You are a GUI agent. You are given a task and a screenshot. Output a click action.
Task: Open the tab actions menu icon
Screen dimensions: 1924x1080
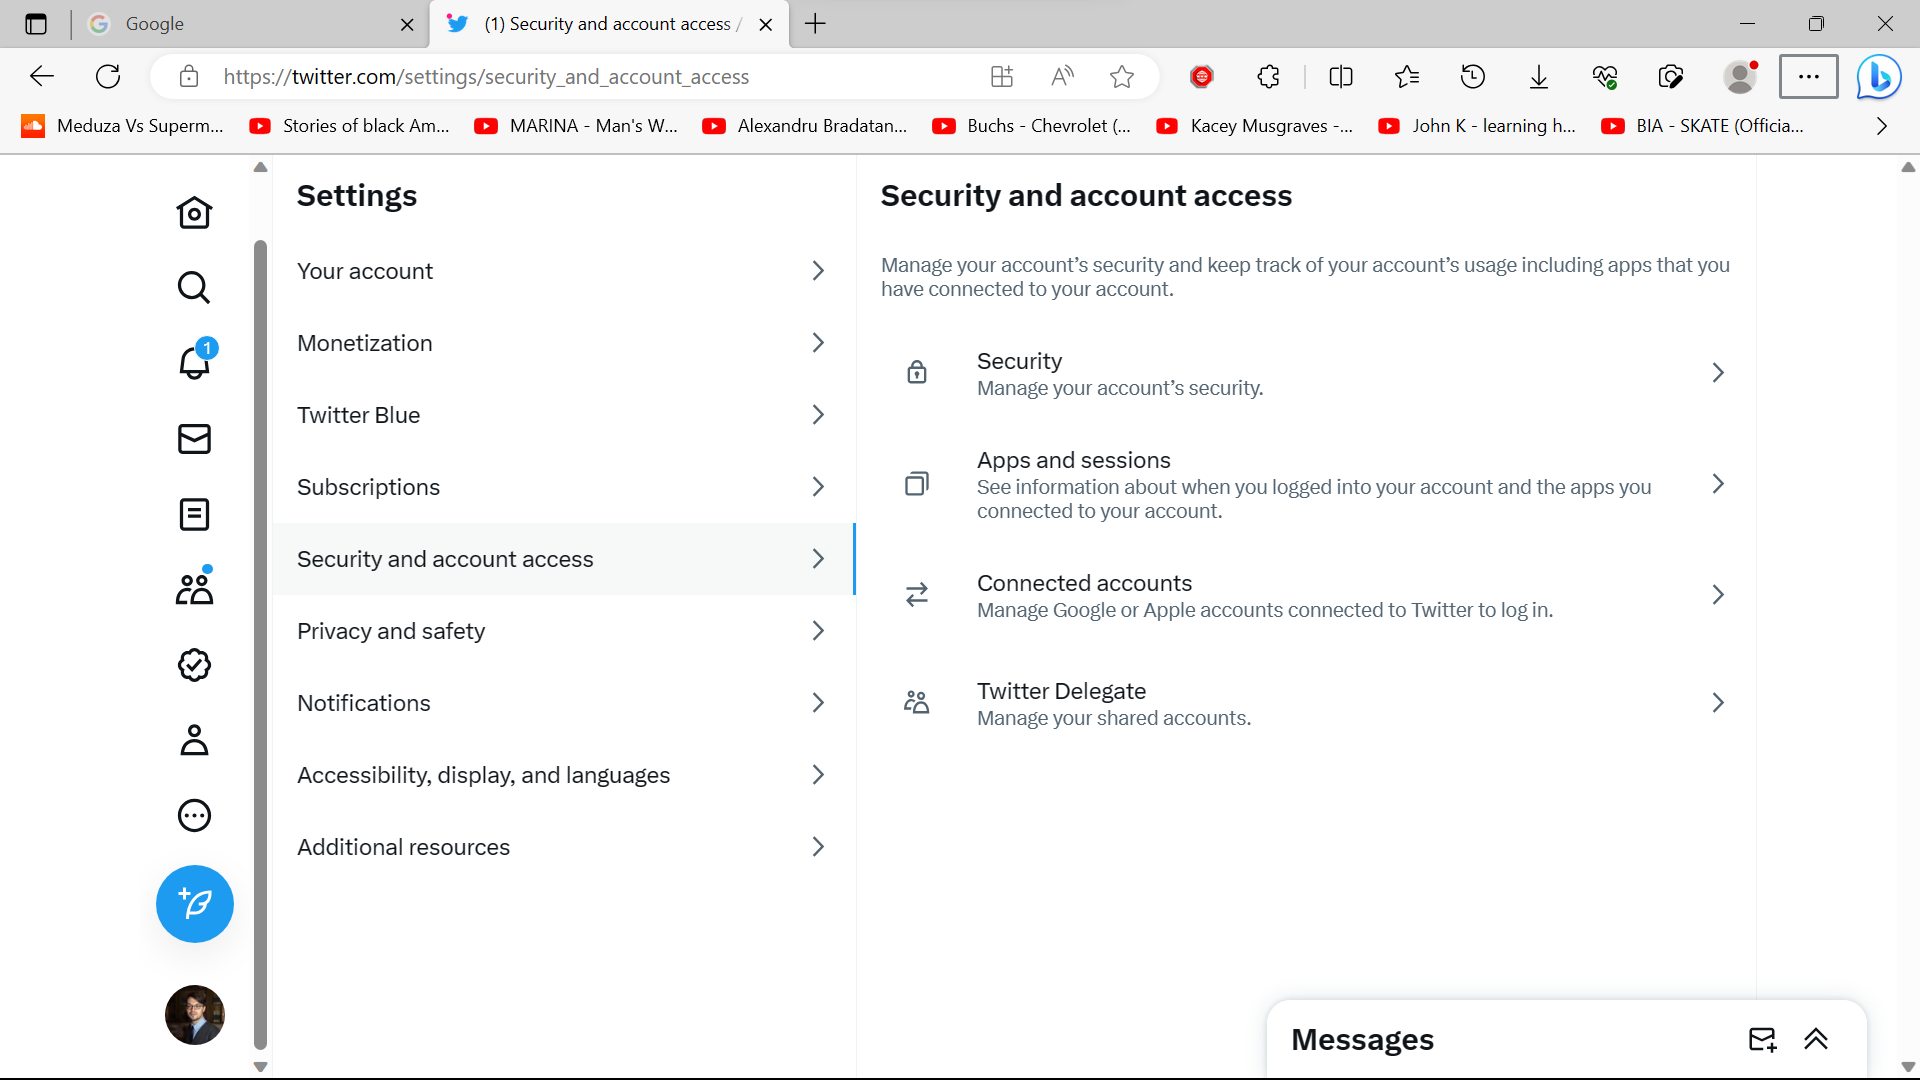pyautogui.click(x=36, y=24)
